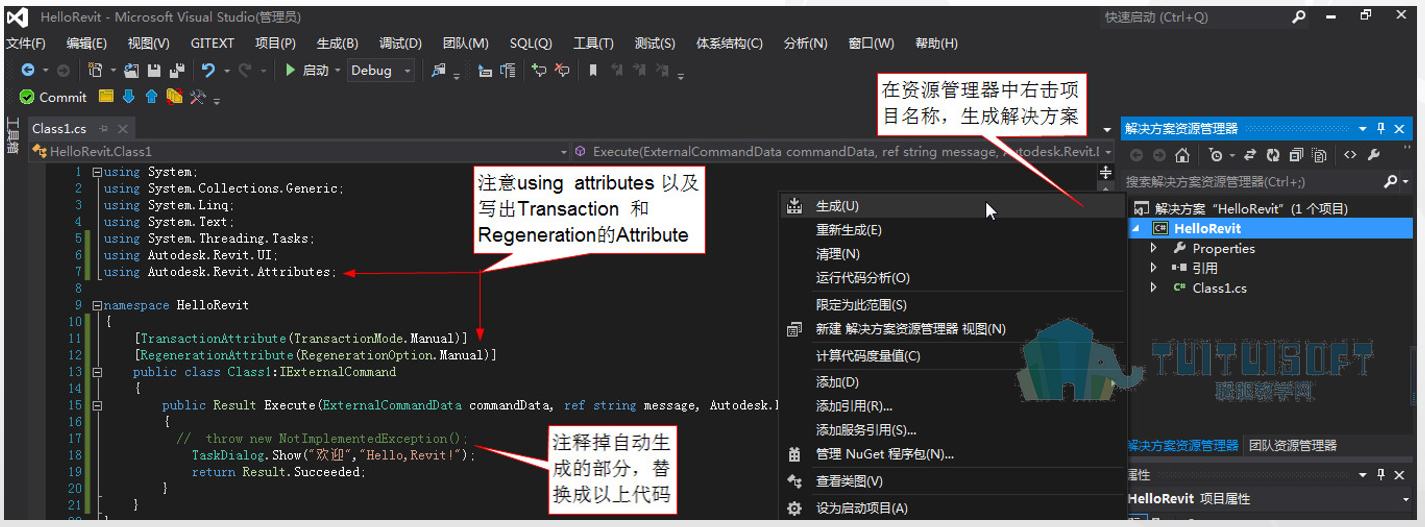Close the Class1.cs tab

click(x=123, y=129)
